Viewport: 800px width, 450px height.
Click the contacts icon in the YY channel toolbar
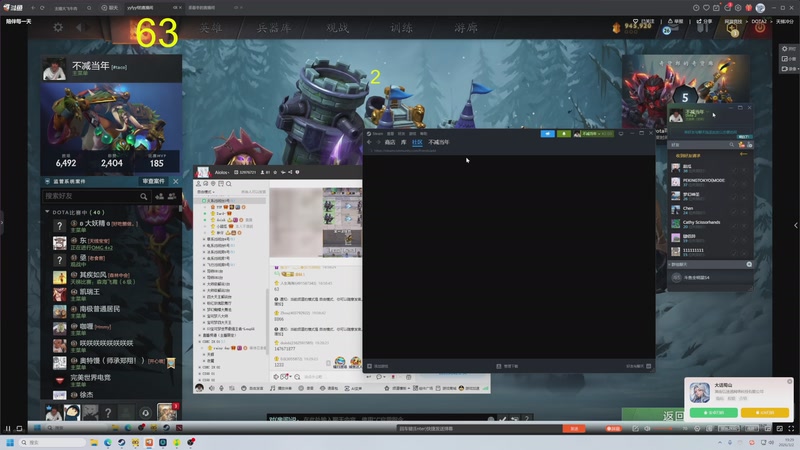tap(198, 184)
